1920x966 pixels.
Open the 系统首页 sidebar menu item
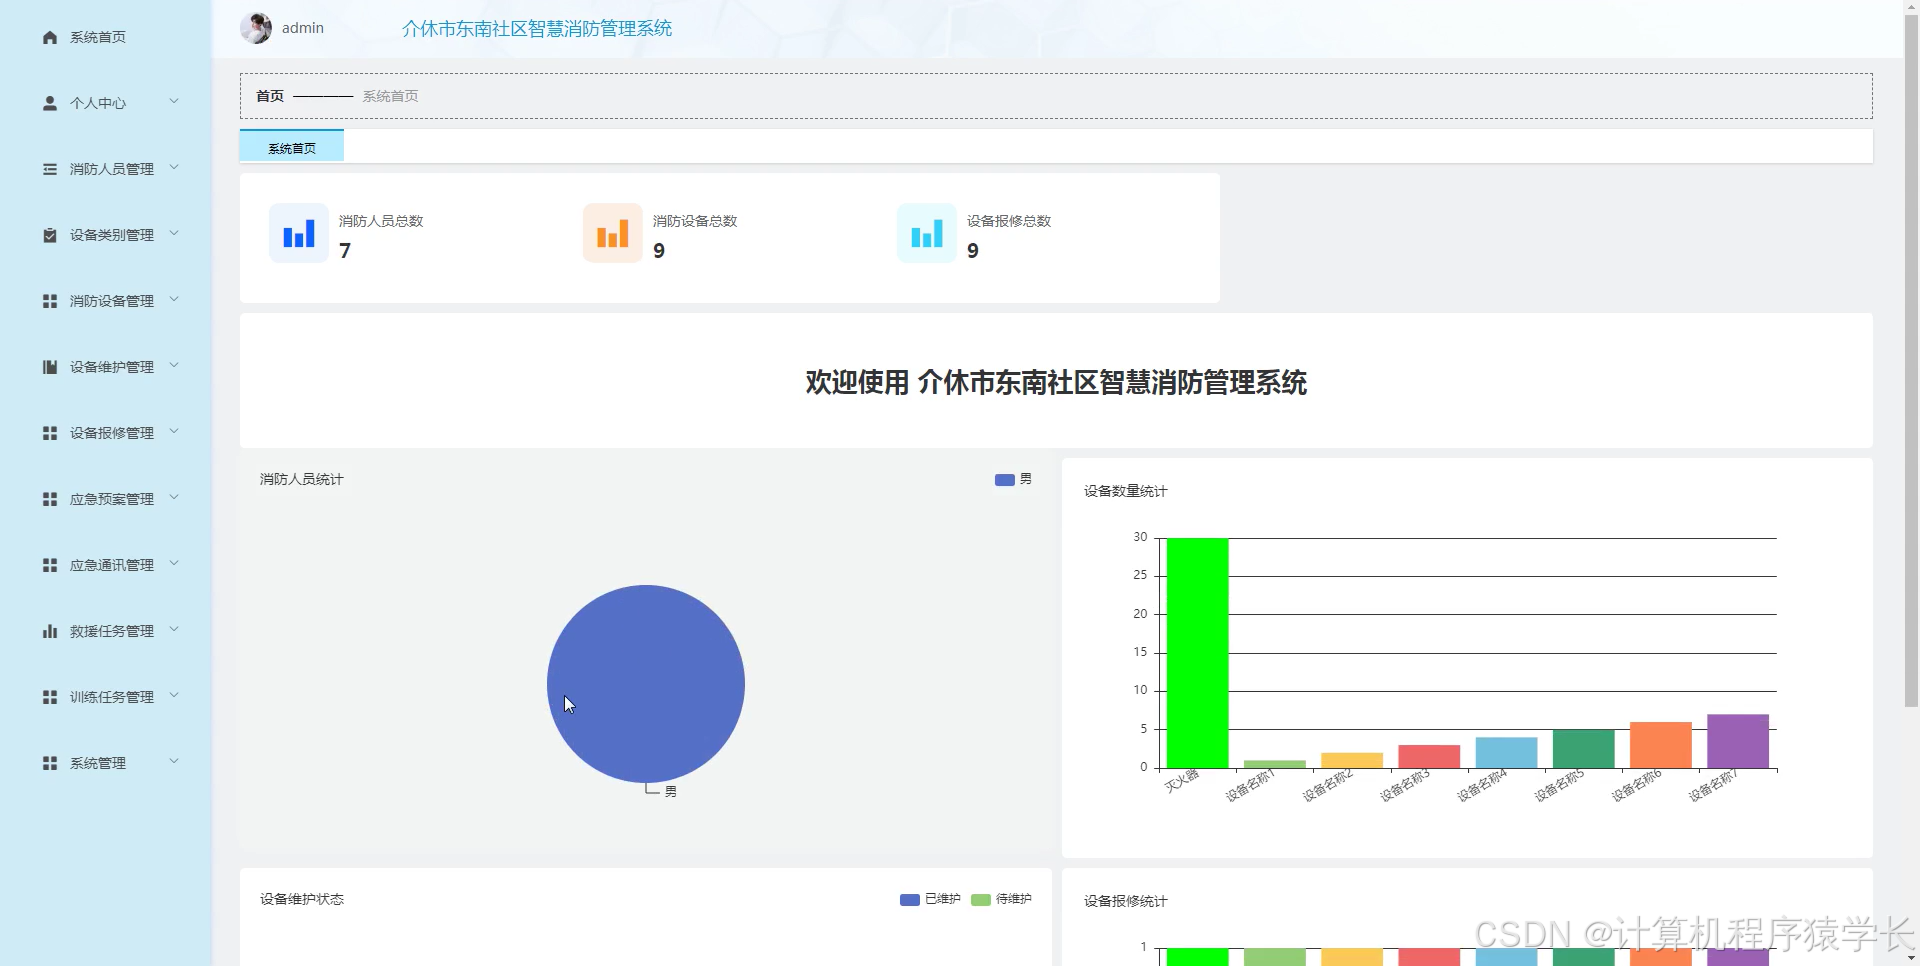pyautogui.click(x=106, y=37)
